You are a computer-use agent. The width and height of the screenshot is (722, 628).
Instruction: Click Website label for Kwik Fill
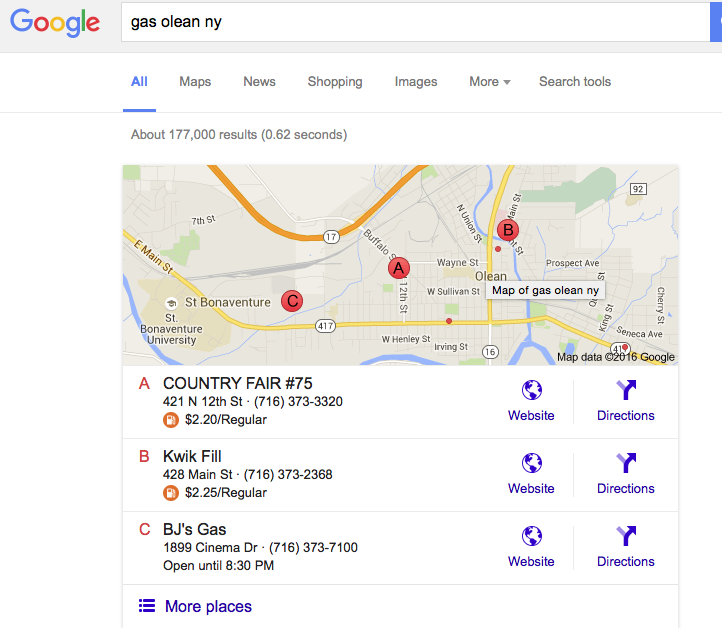(531, 488)
